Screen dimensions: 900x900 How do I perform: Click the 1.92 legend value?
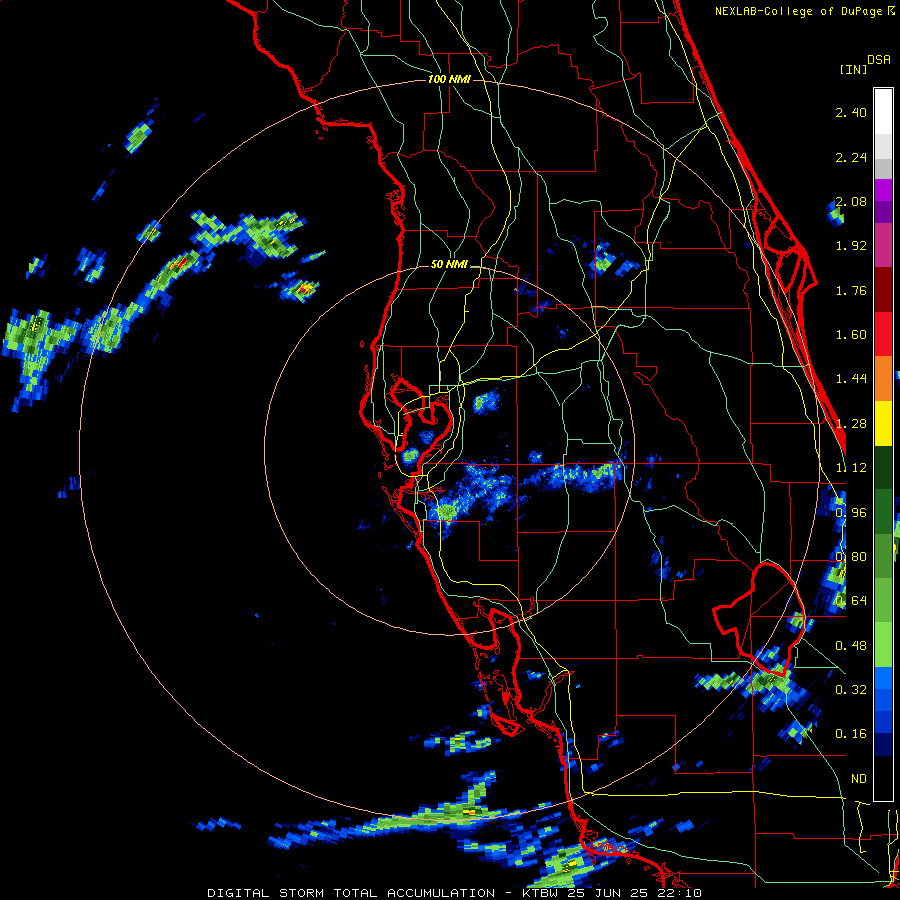point(851,246)
